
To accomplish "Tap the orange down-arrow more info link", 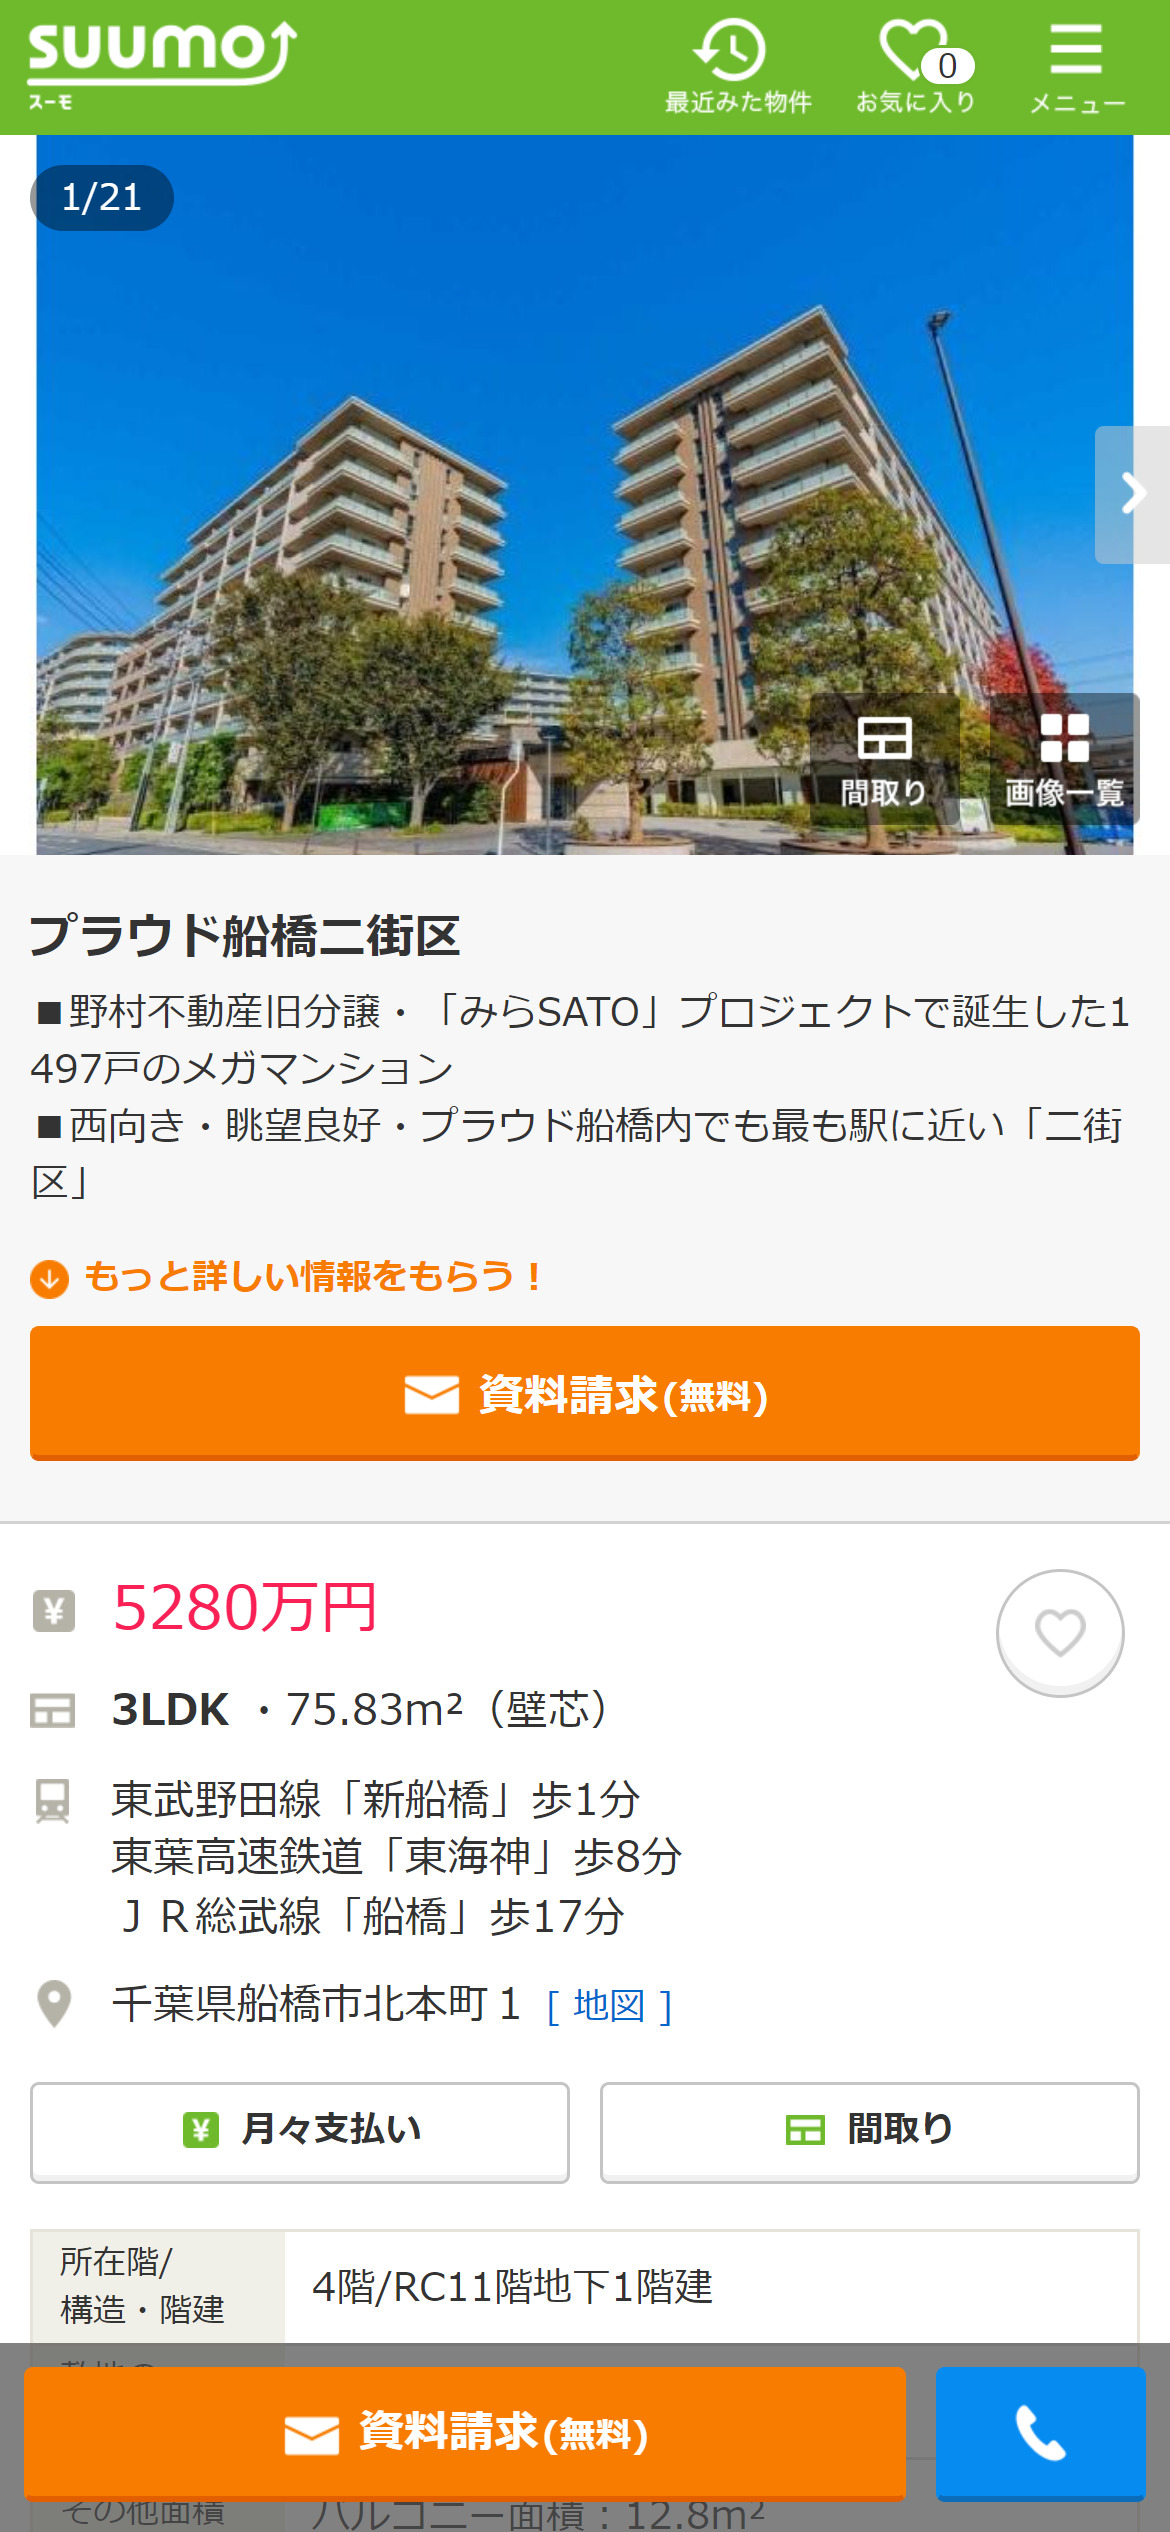I will 286,1277.
